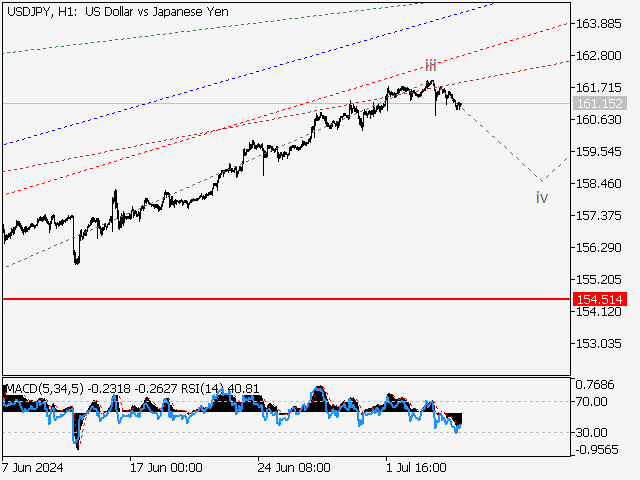Click the price scale value 153.035
The width and height of the screenshot is (640, 480).
pos(598,344)
